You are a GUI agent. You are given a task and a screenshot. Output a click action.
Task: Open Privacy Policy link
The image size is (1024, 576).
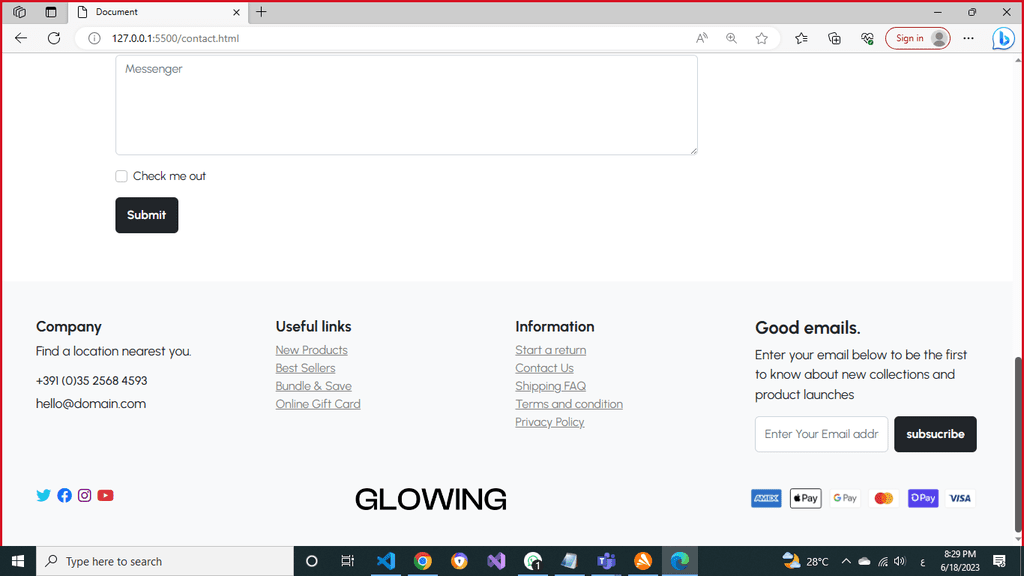549,423
